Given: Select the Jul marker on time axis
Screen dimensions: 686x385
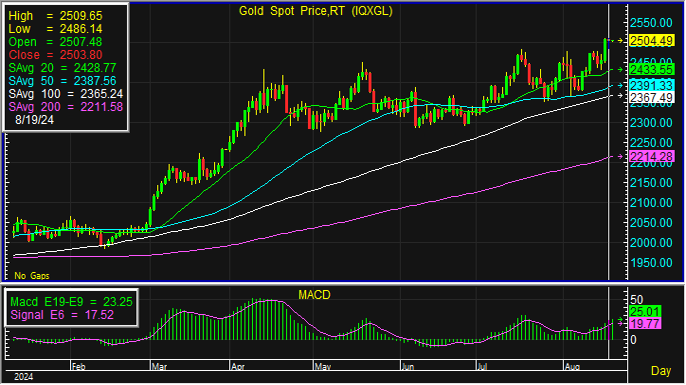Looking at the screenshot, I should tap(482, 367).
